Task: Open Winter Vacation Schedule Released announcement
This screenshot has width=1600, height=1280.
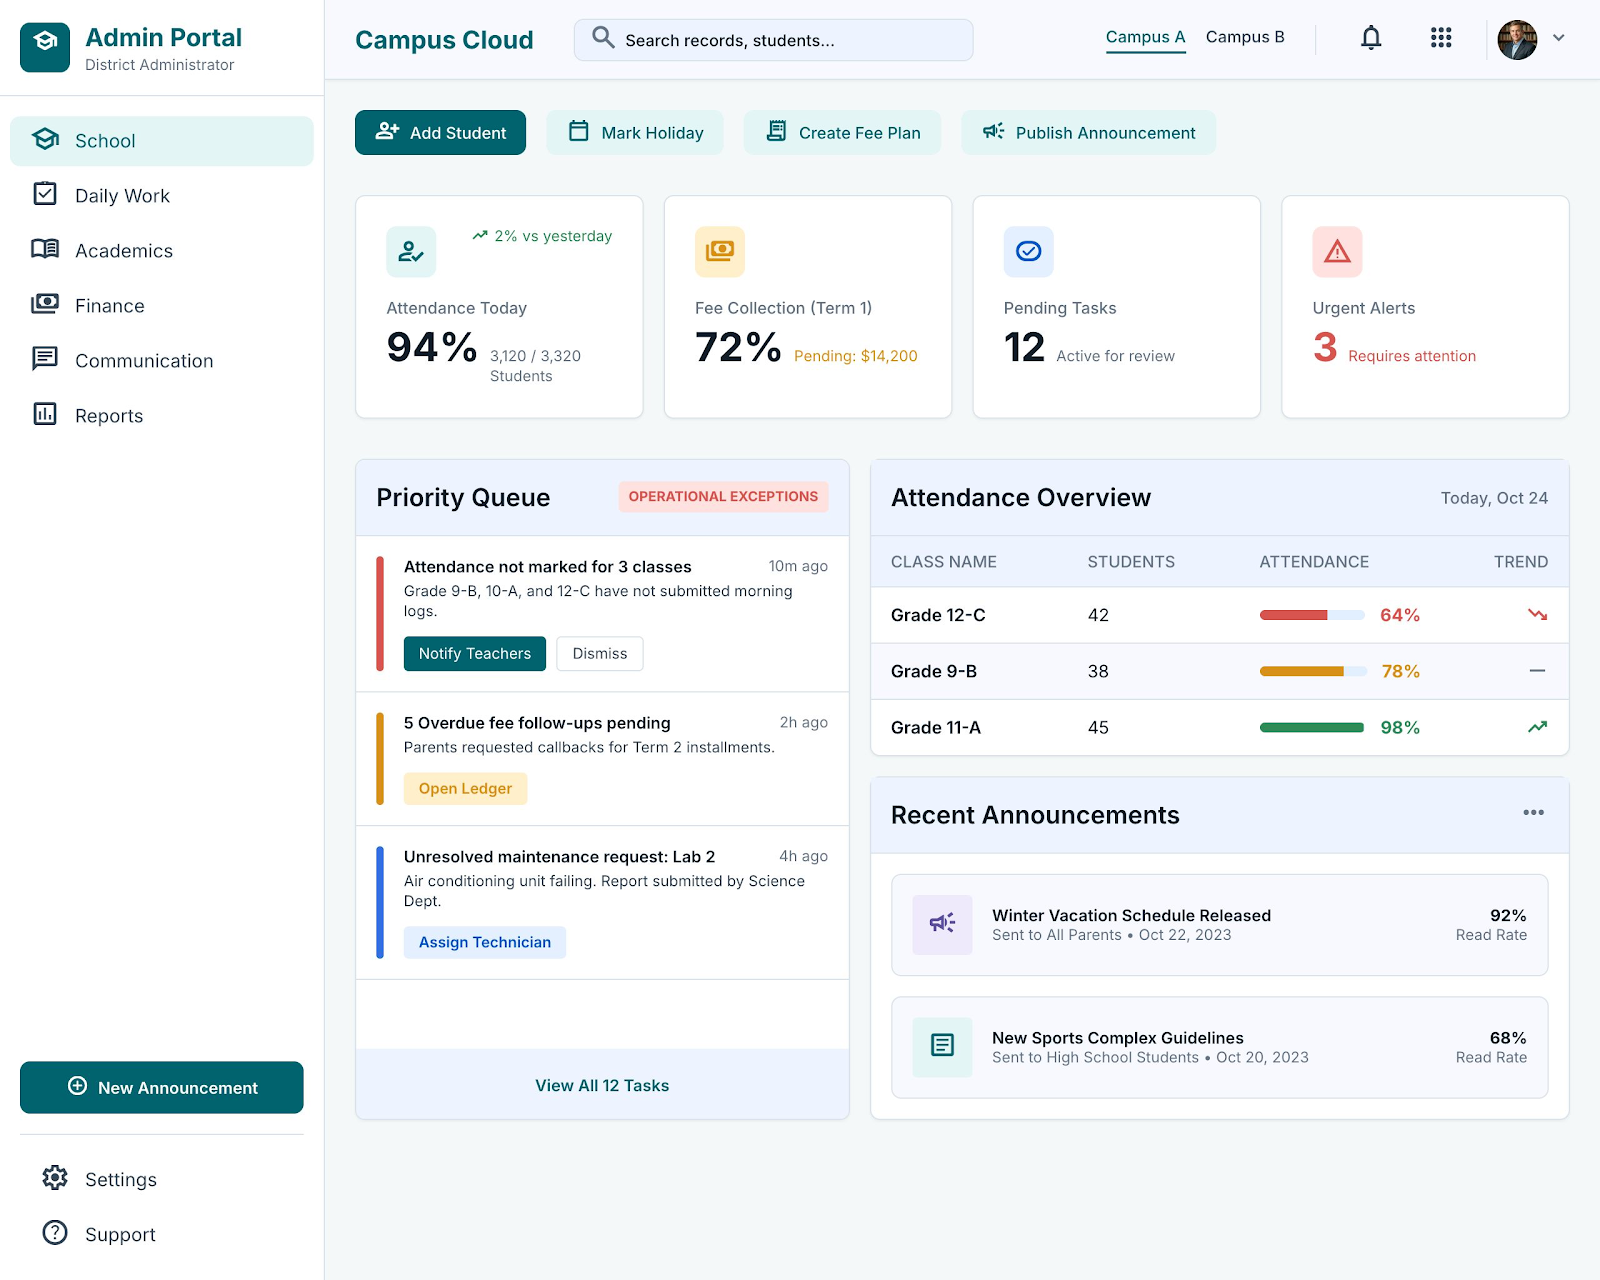Action: click(1219, 925)
